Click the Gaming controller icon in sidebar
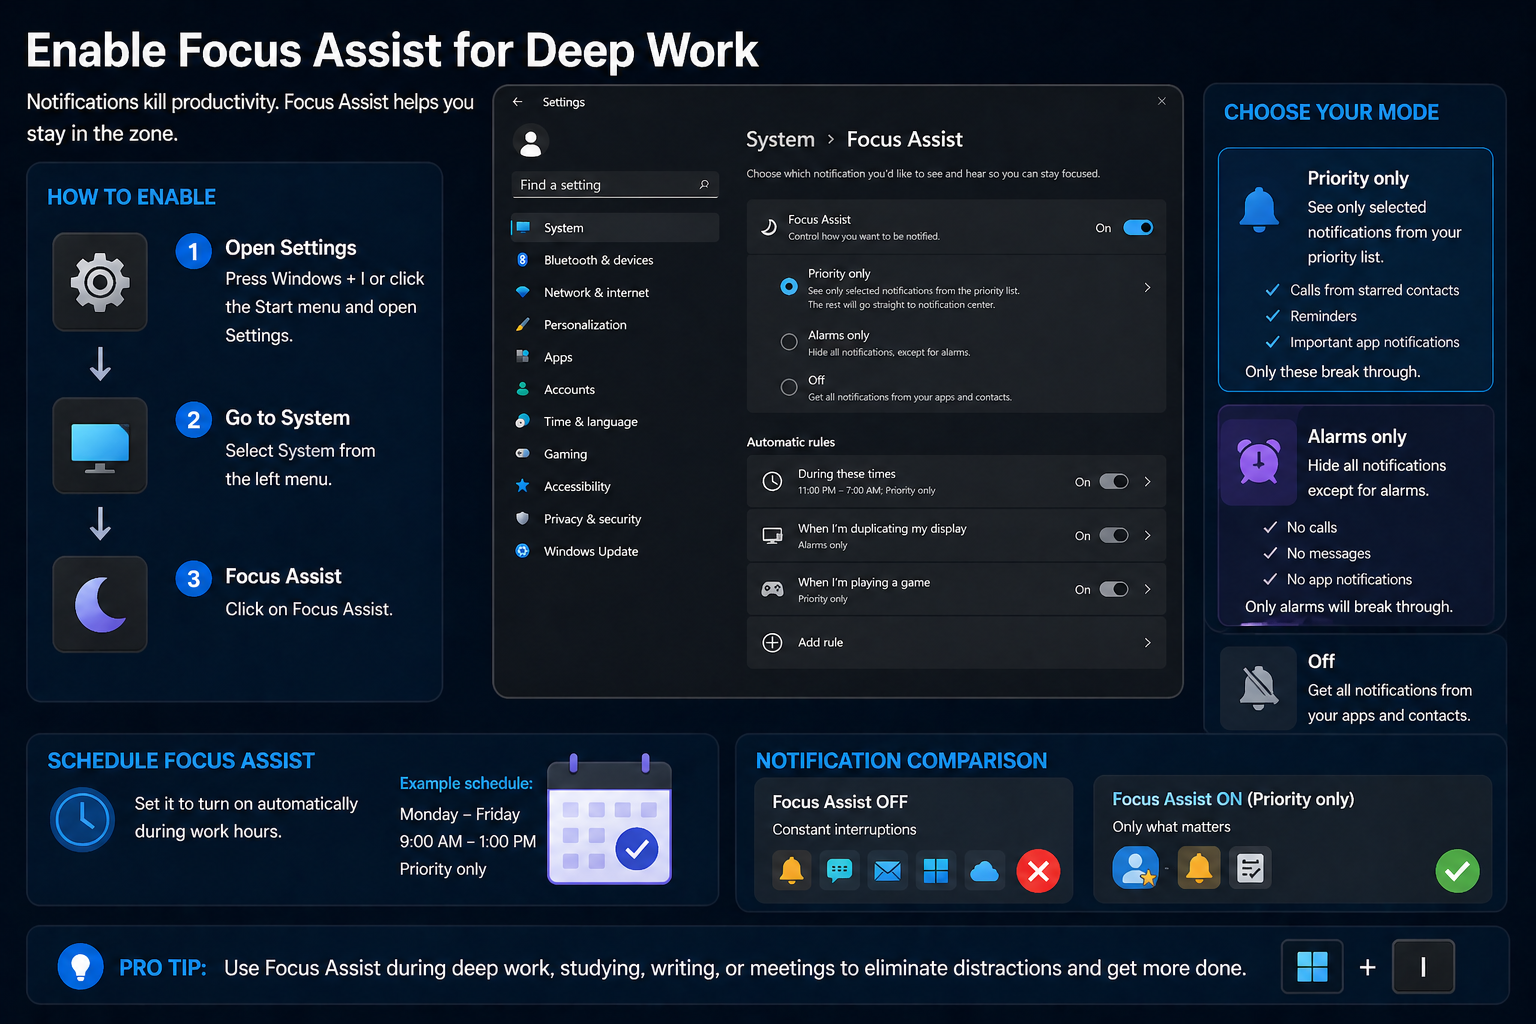Viewport: 1536px width, 1024px height. [522, 454]
